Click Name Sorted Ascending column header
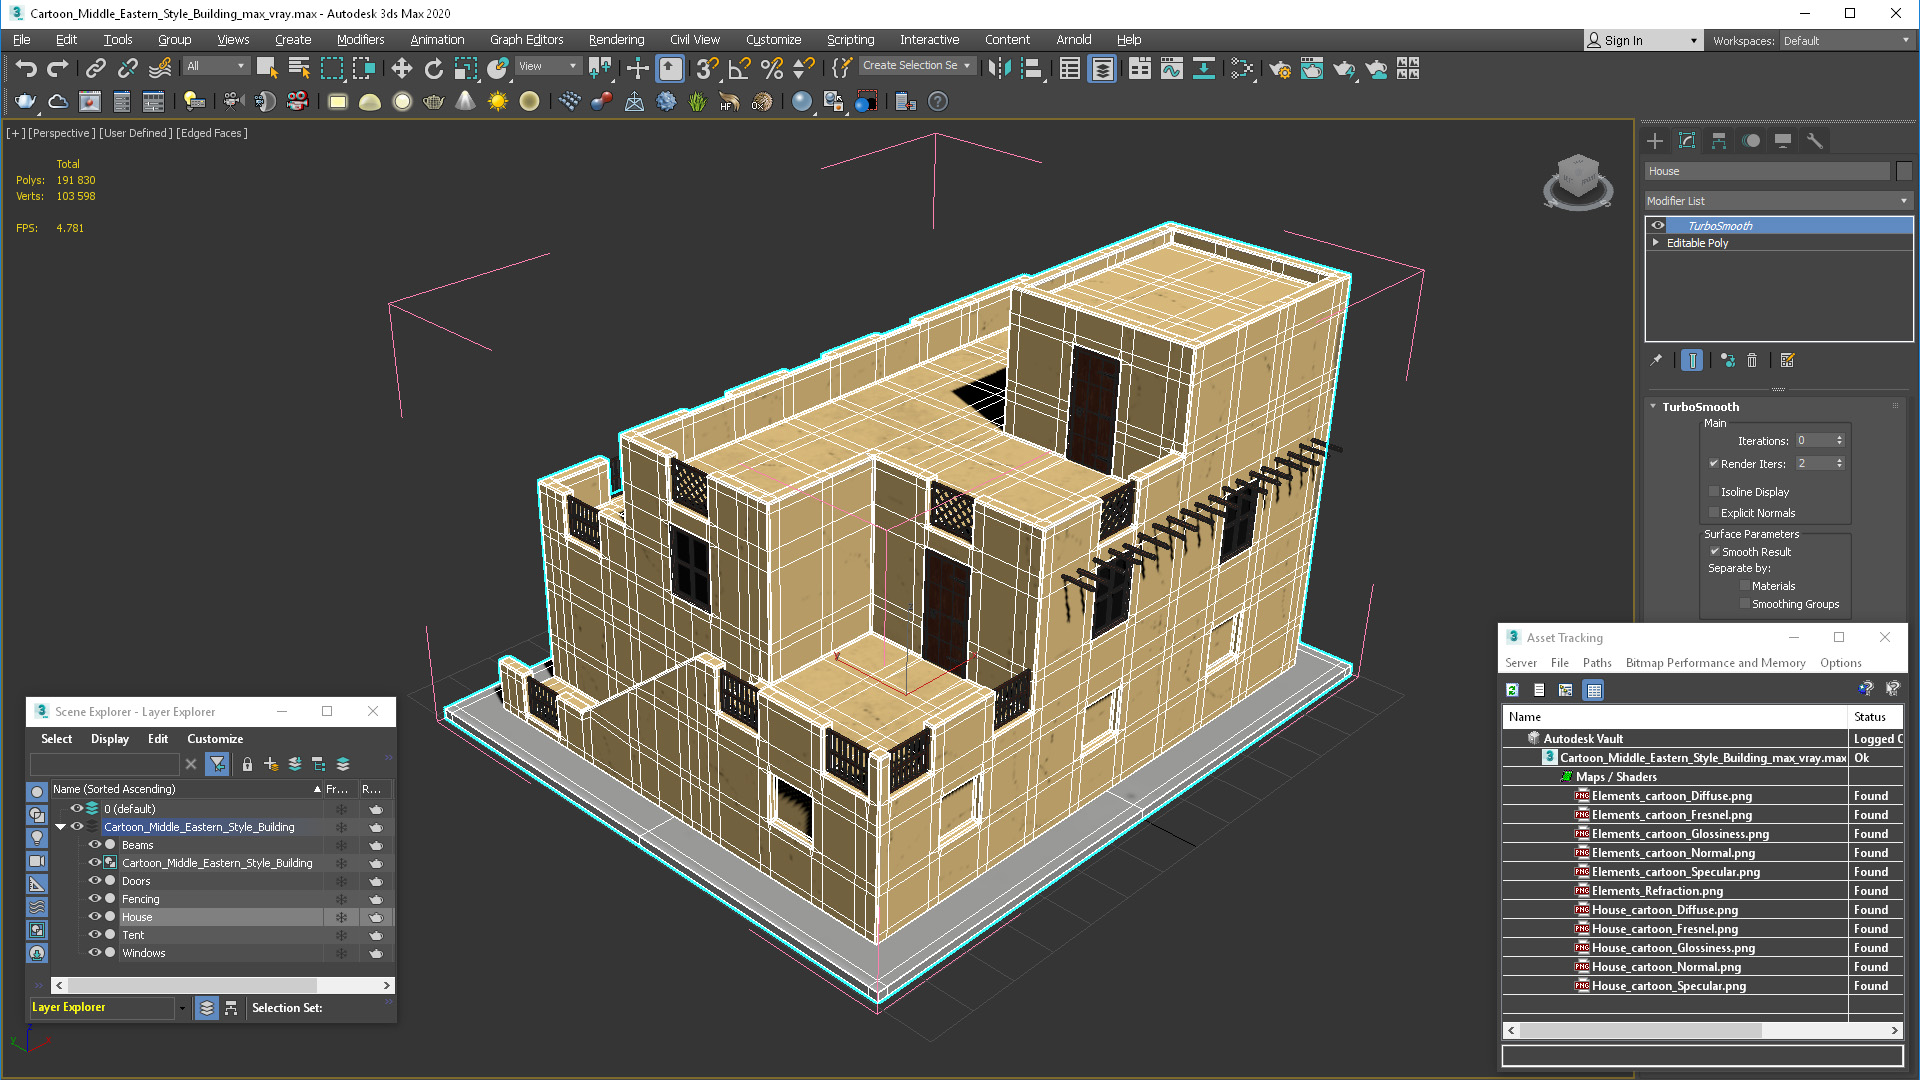 coord(187,789)
